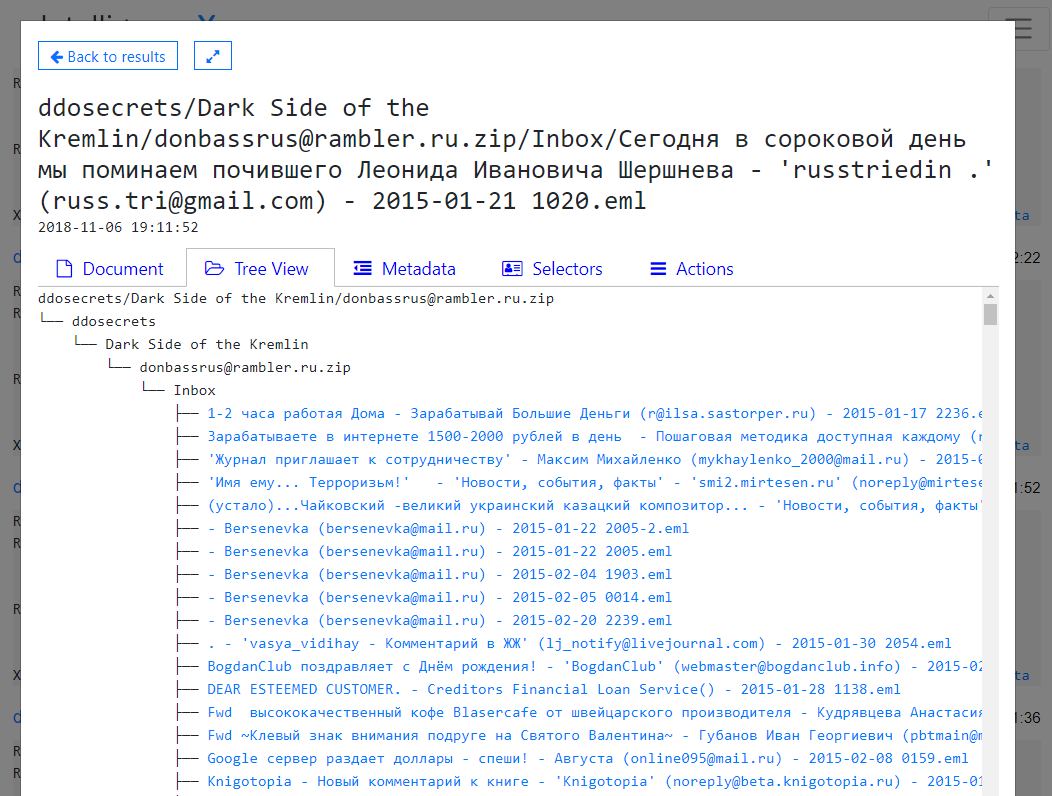The width and height of the screenshot is (1052, 796).
Task: Open the DEAR ESTEEMED CUSTOMER email
Action: point(553,689)
